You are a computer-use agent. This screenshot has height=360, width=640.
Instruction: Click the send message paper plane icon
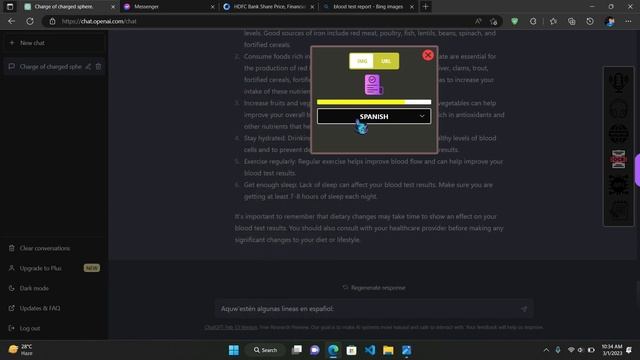pos(524,309)
